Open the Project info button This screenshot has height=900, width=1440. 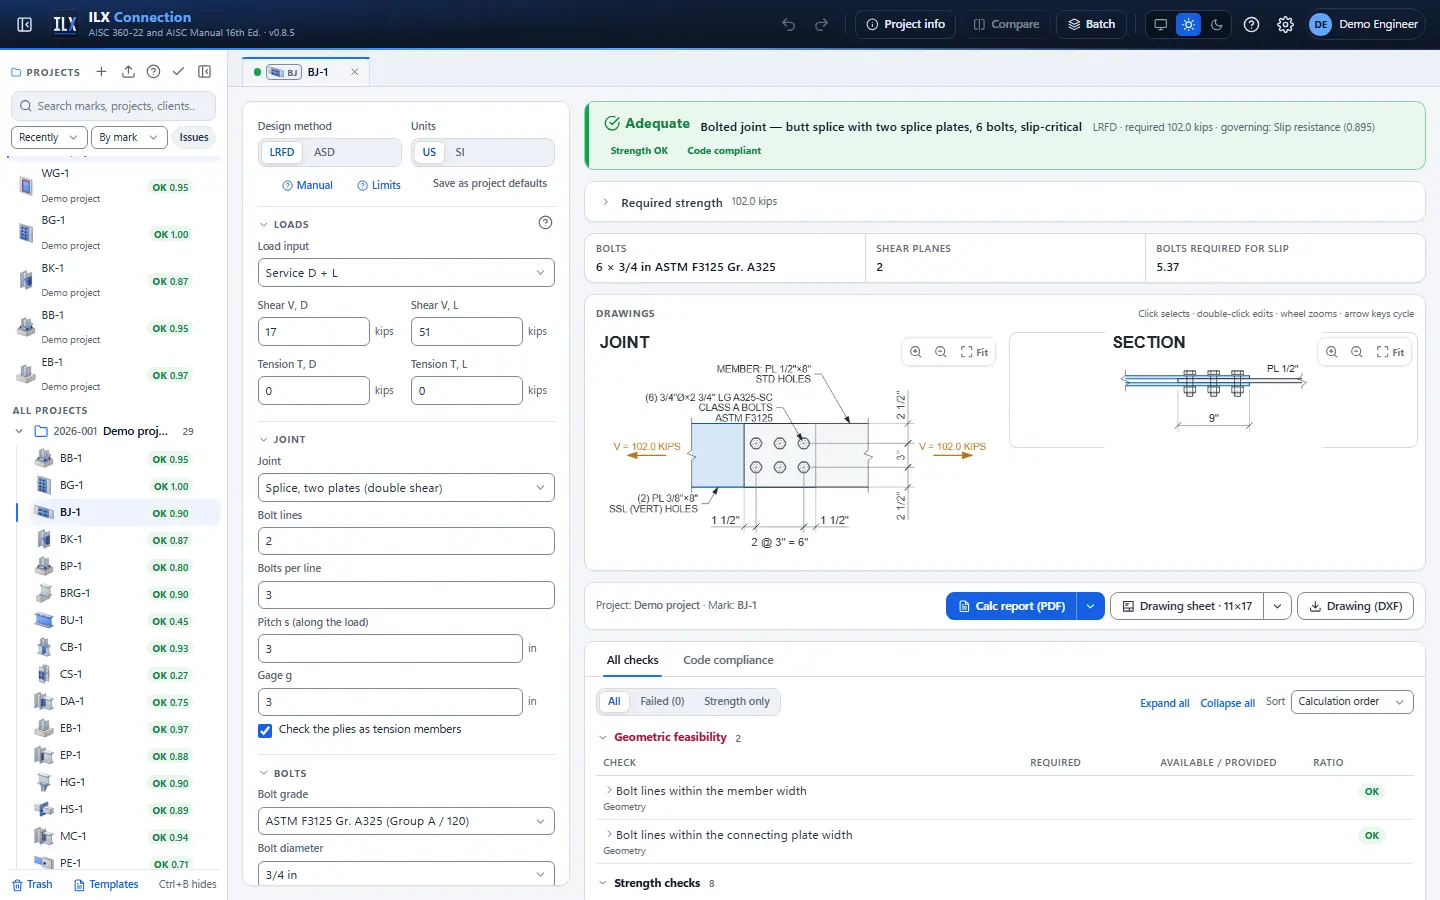[905, 24]
